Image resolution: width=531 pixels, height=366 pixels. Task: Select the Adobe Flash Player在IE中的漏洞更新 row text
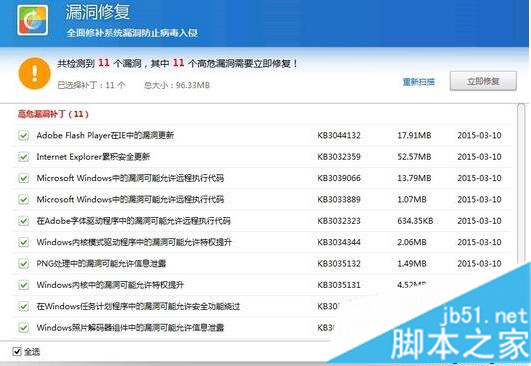(x=105, y=135)
